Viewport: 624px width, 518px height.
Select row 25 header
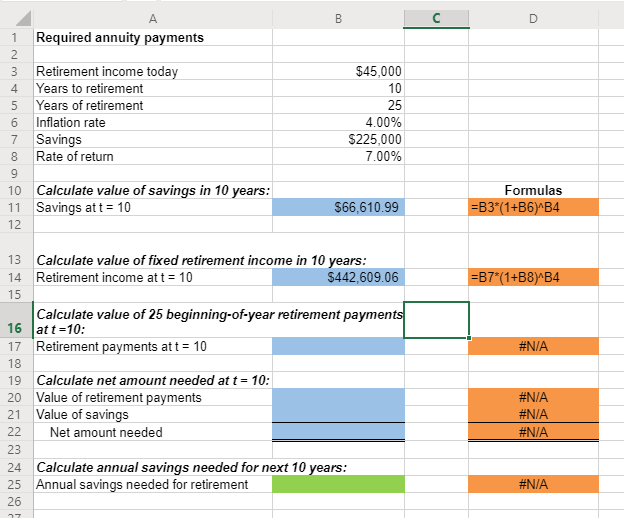coord(16,484)
